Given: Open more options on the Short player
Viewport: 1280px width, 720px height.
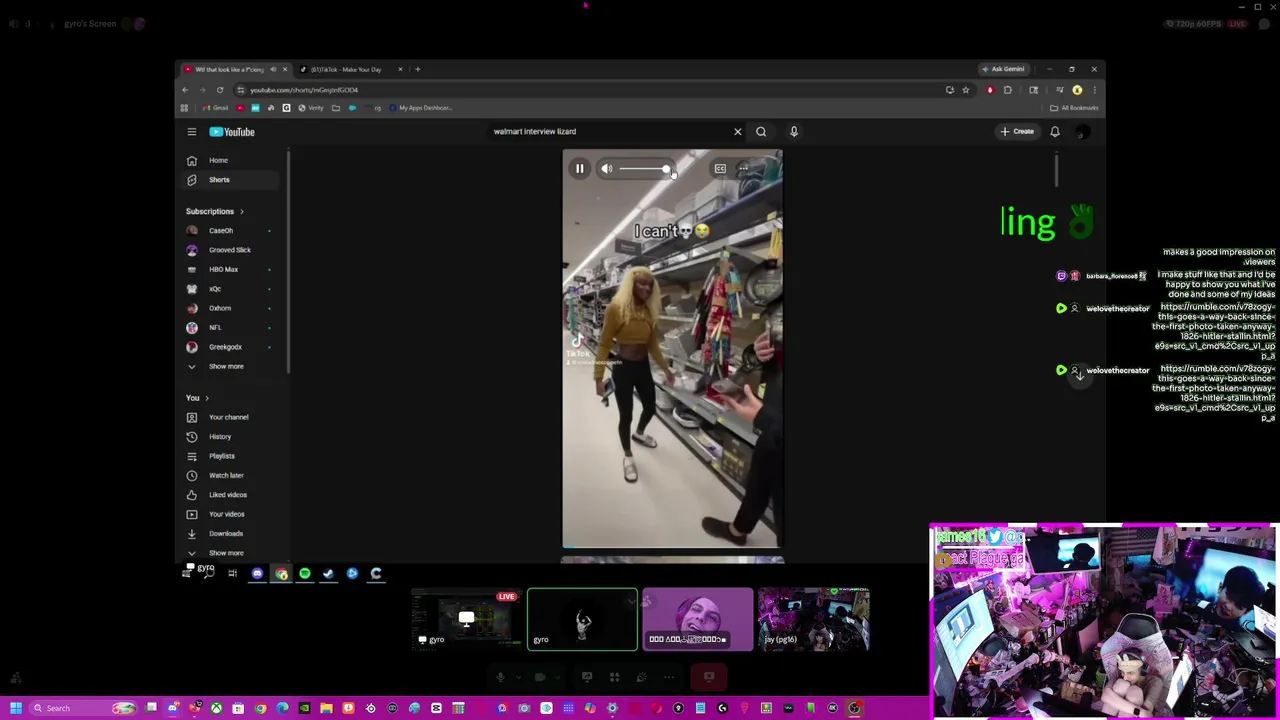Looking at the screenshot, I should [x=743, y=169].
